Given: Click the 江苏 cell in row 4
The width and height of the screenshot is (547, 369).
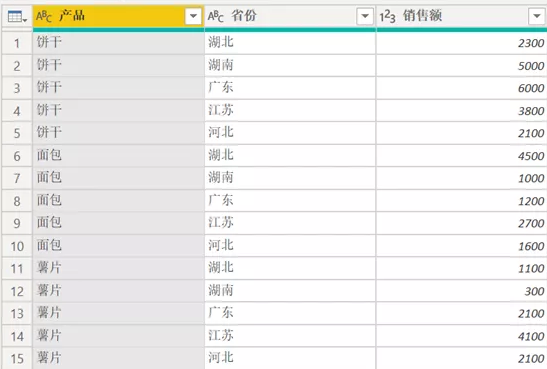Looking at the screenshot, I should pyautogui.click(x=290, y=111).
